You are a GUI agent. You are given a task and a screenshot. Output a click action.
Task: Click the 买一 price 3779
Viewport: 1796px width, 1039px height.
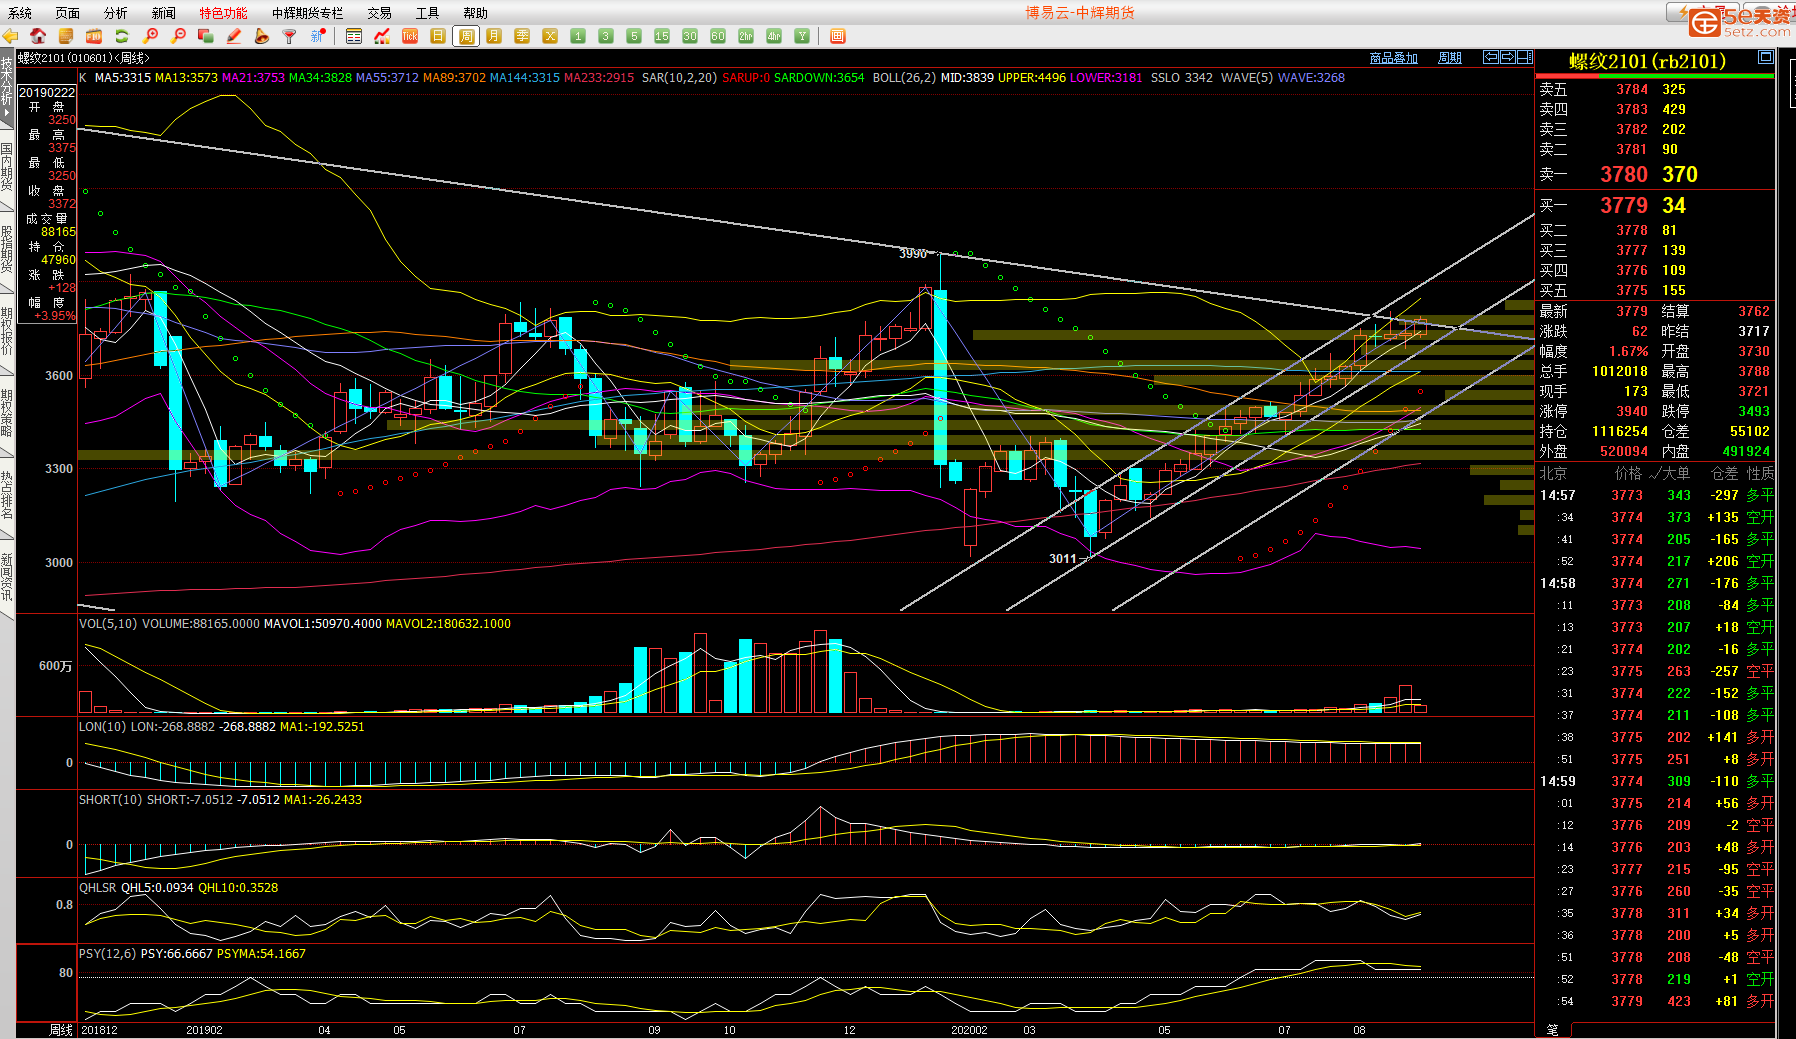[1624, 205]
